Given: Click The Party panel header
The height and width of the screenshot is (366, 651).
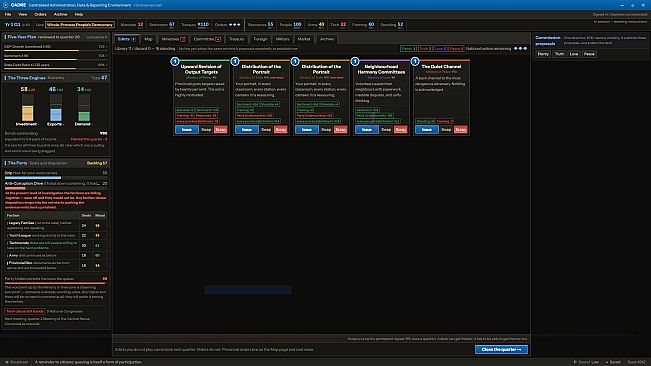Looking at the screenshot, I should click(56, 163).
